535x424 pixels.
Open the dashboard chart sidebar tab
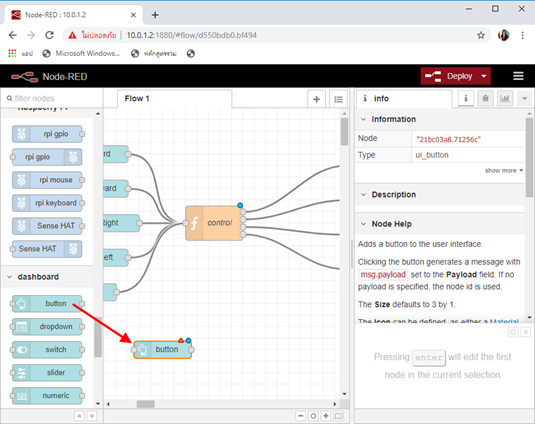click(505, 99)
